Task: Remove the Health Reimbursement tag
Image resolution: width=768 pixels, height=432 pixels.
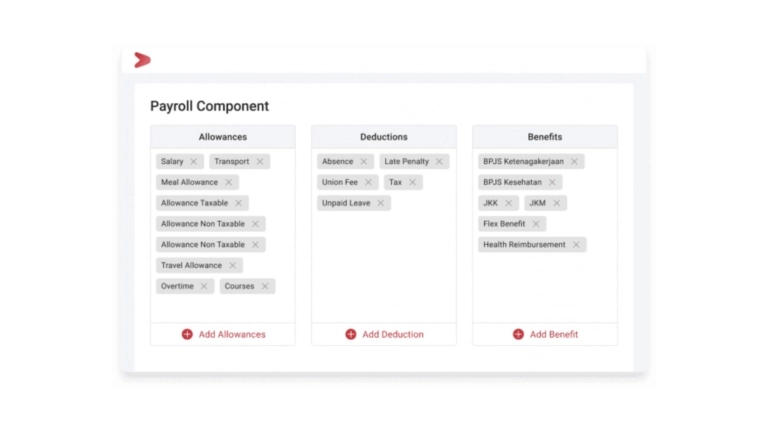Action: pyautogui.click(x=576, y=244)
